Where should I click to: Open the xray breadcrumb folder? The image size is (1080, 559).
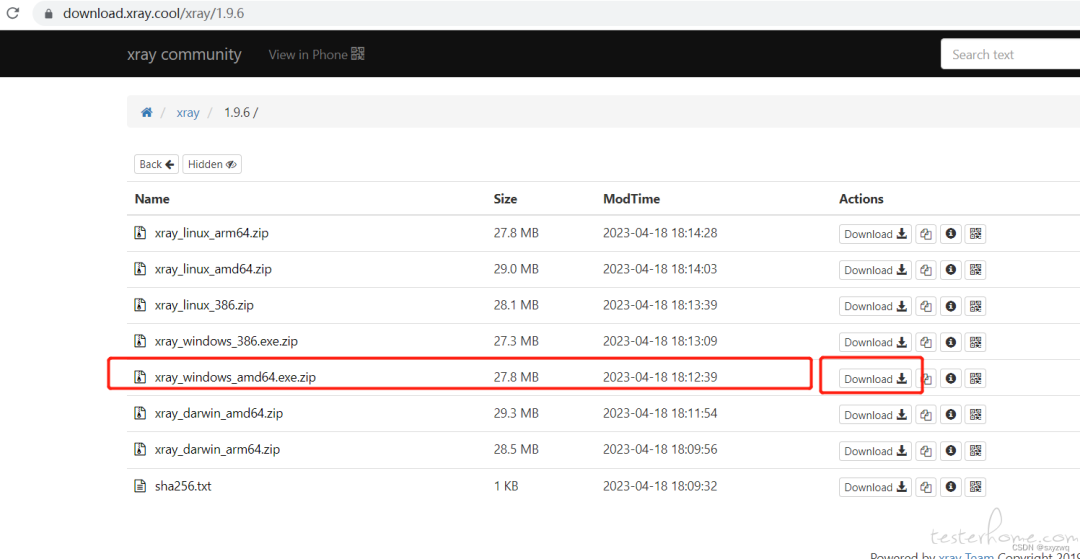tap(188, 112)
